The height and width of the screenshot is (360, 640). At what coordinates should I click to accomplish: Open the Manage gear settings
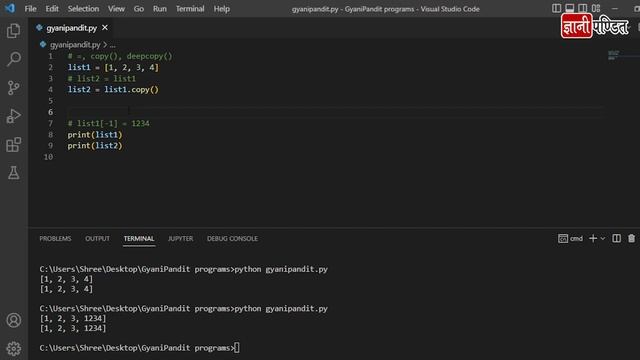point(13,349)
